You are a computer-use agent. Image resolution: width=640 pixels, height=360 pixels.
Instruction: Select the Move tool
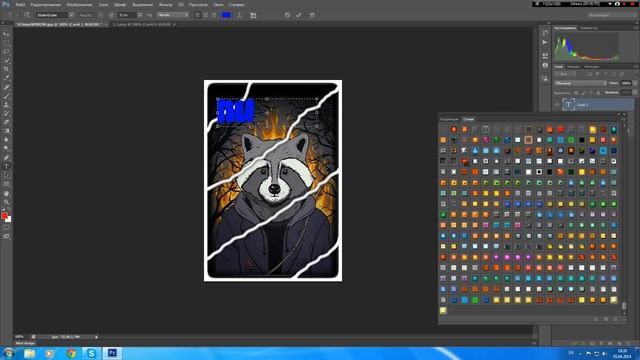coord(6,34)
